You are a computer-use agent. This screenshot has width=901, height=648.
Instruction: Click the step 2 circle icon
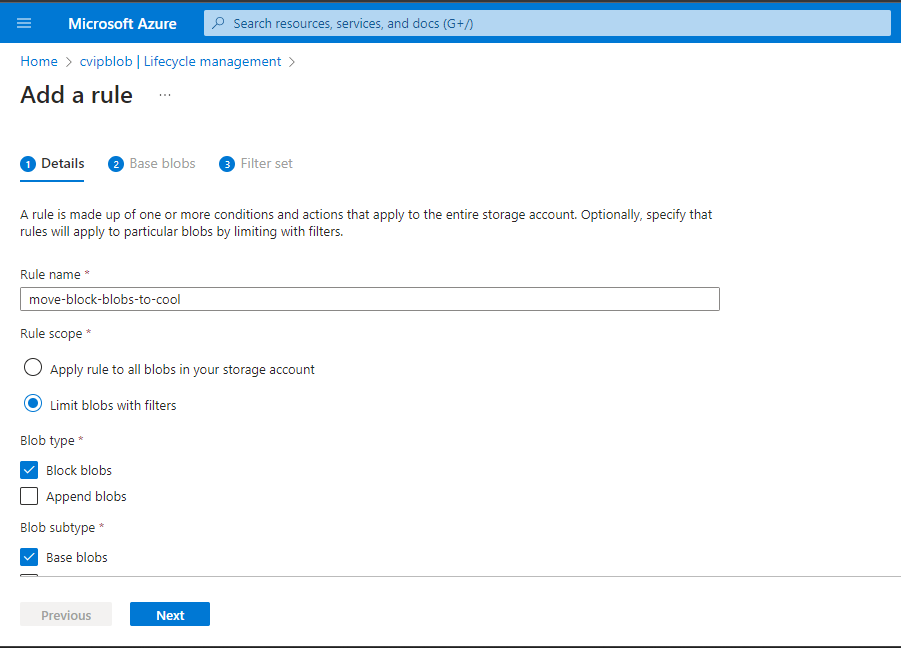(116, 164)
